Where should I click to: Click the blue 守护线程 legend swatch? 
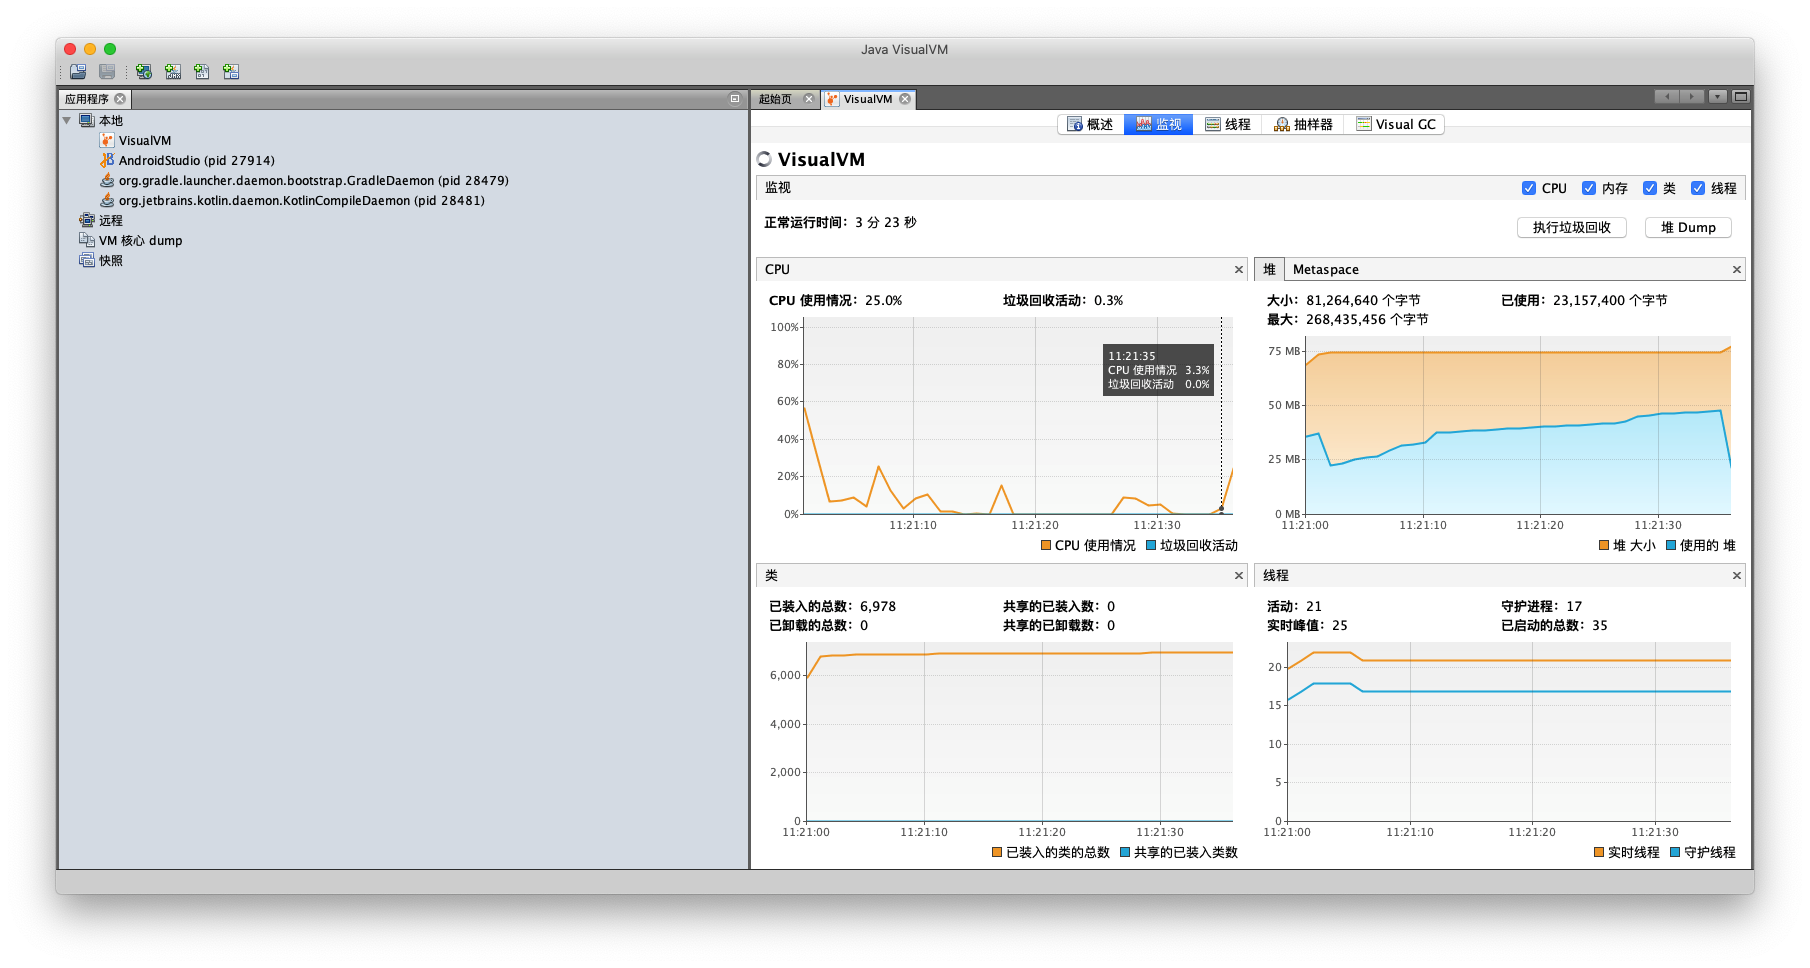click(1675, 853)
